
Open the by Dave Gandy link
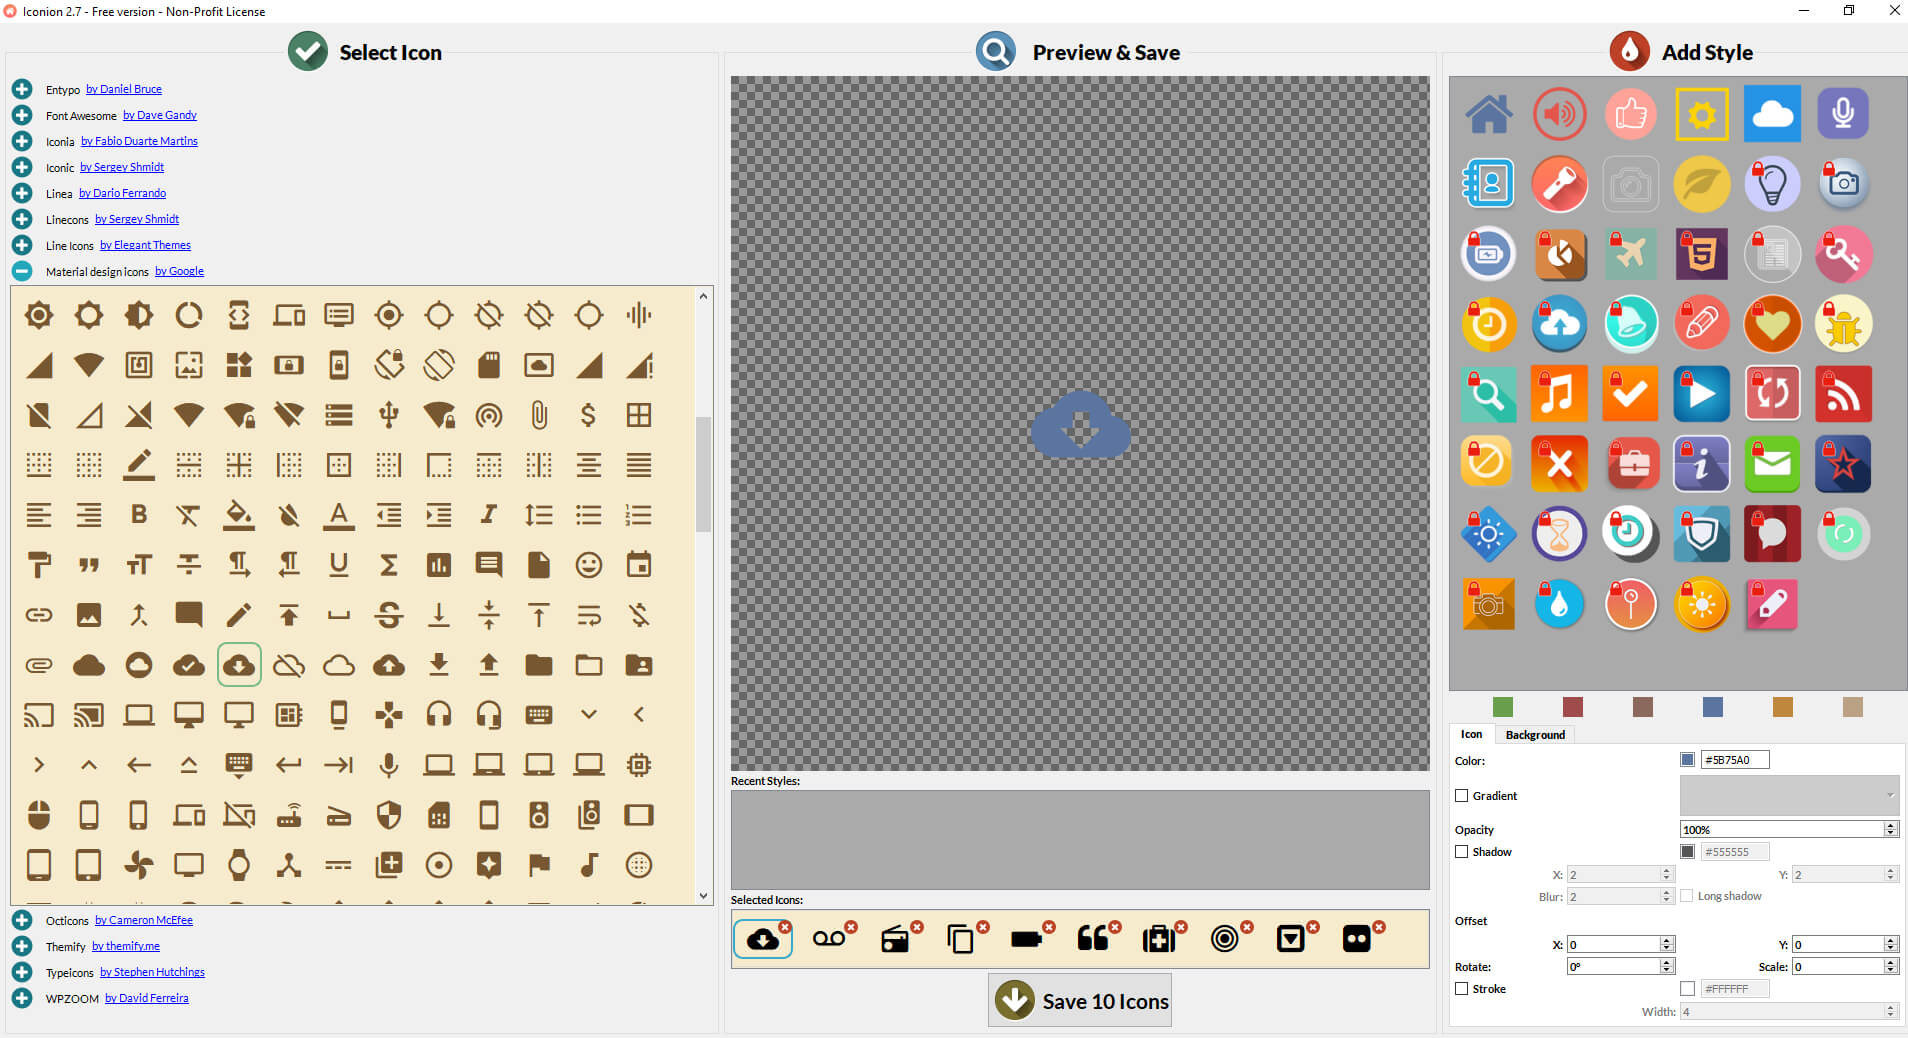tap(160, 115)
